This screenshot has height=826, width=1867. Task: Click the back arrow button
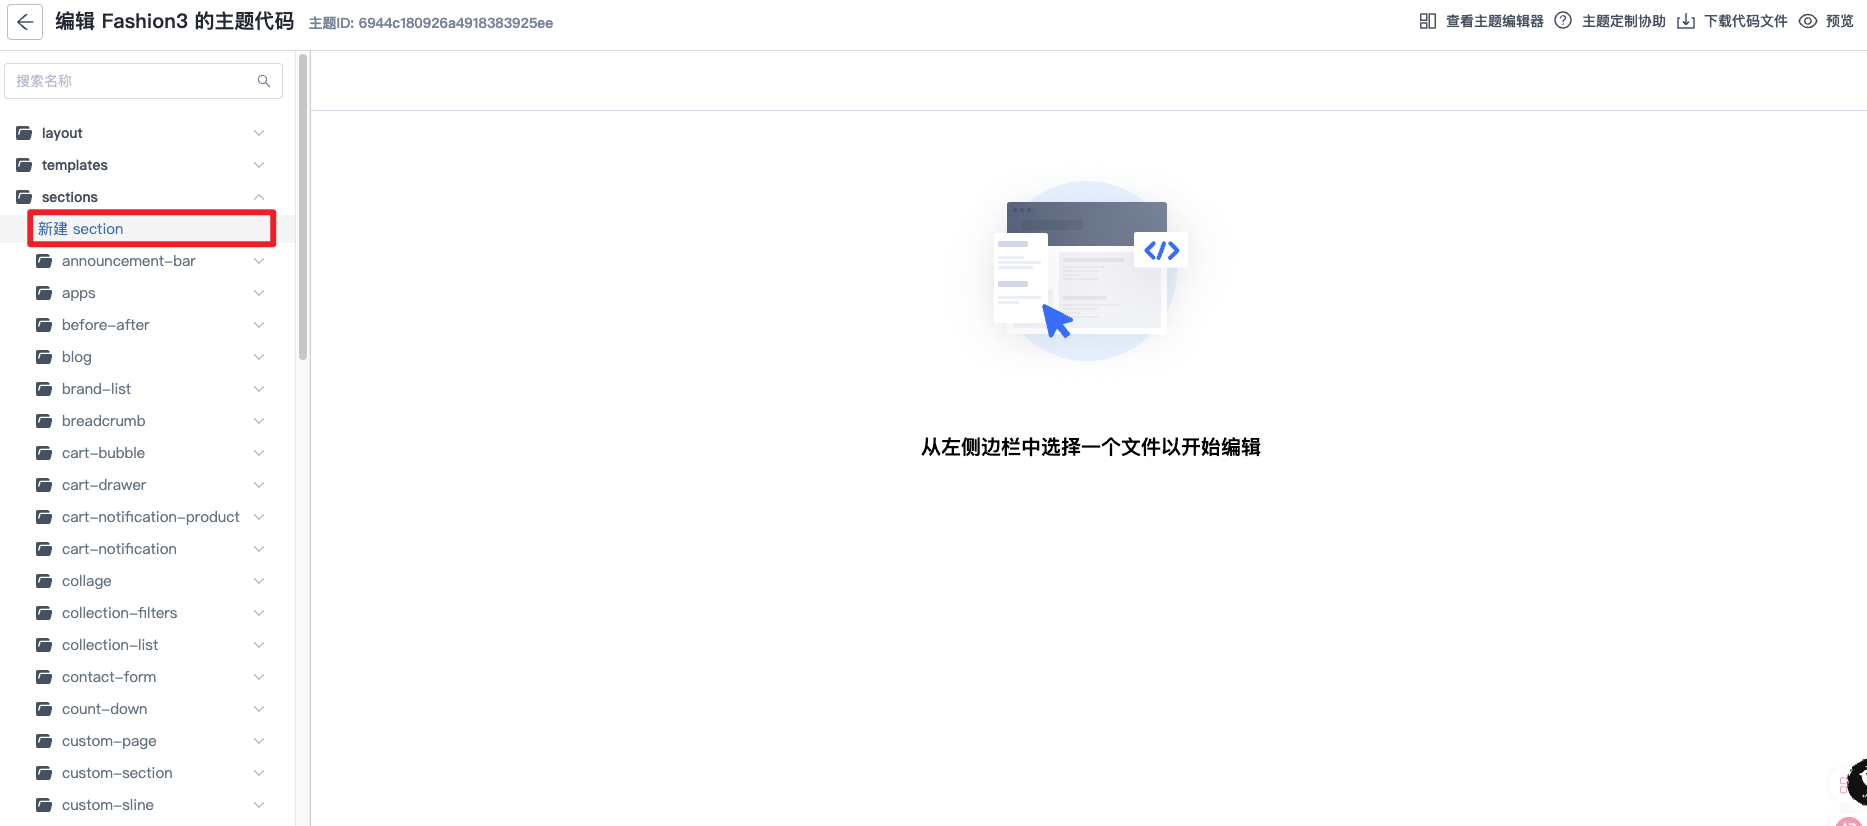pos(25,22)
